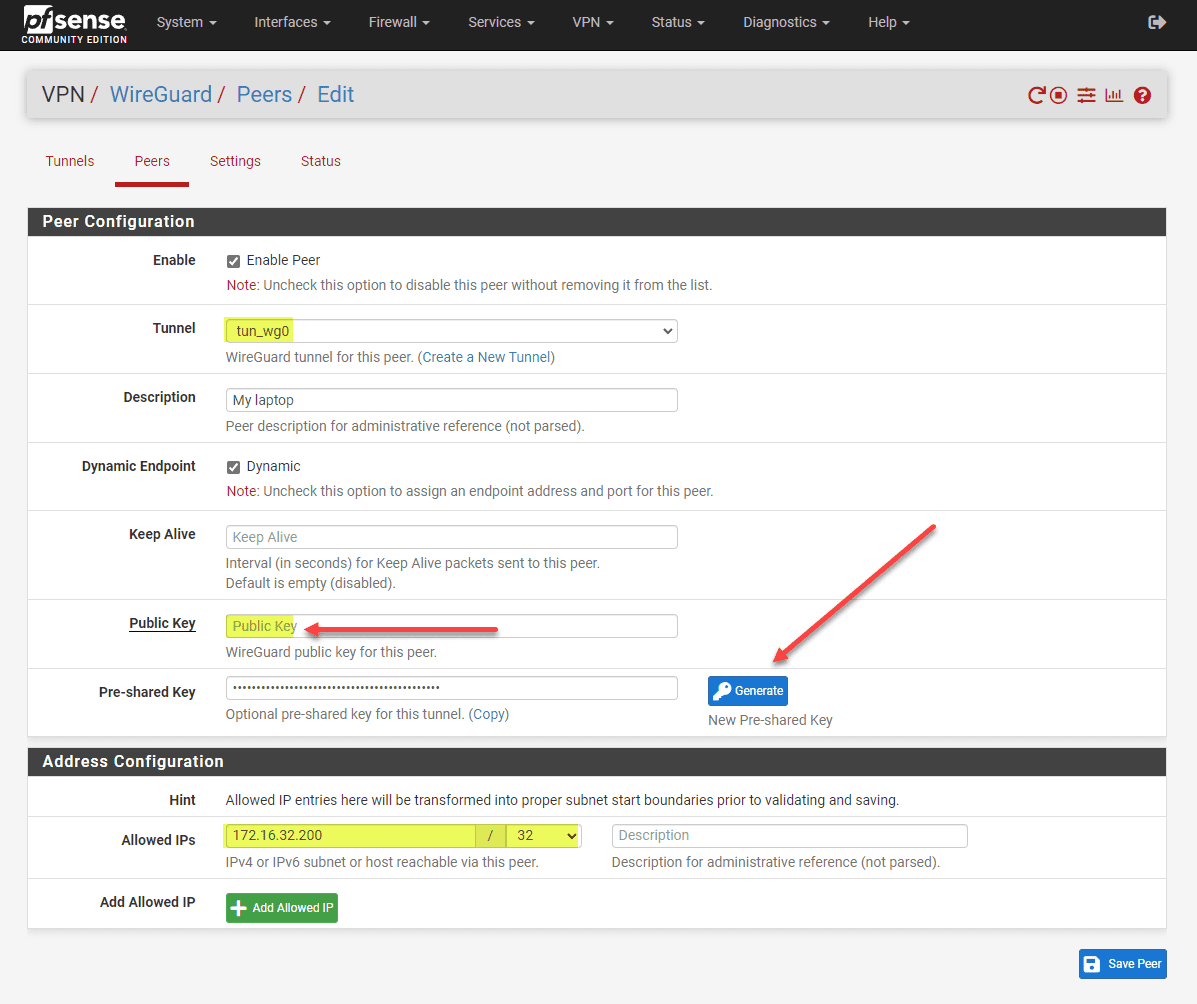The height and width of the screenshot is (1004, 1197).
Task: Open the subnet mask 32 dropdown
Action: pyautogui.click(x=544, y=835)
